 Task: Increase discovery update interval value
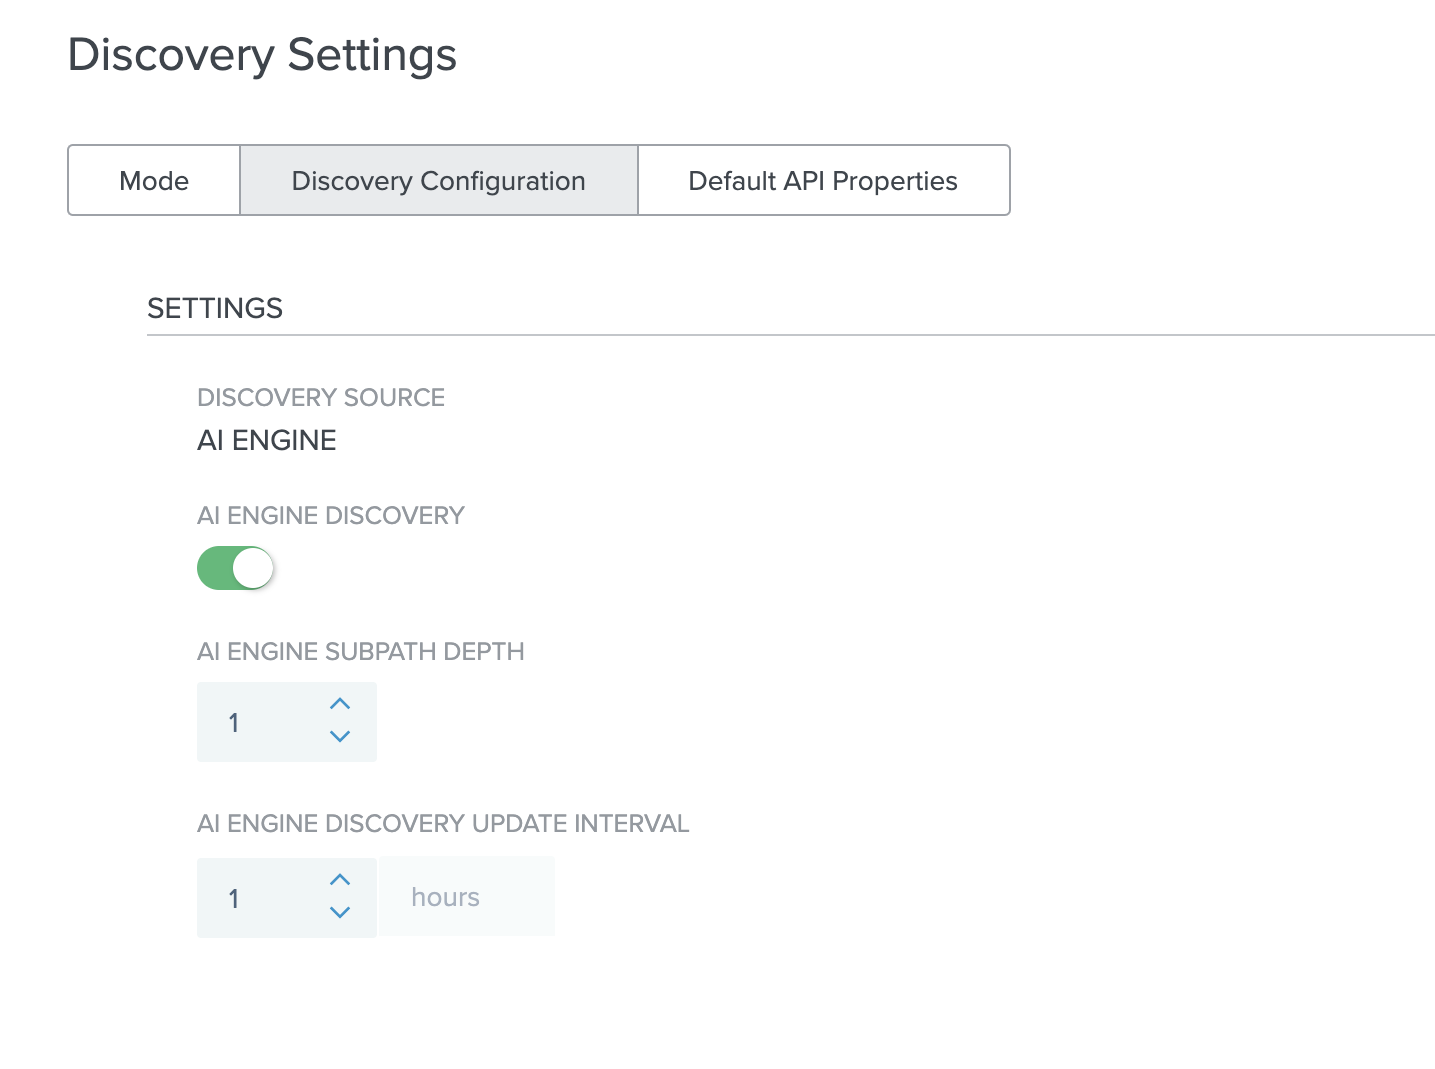click(x=340, y=880)
